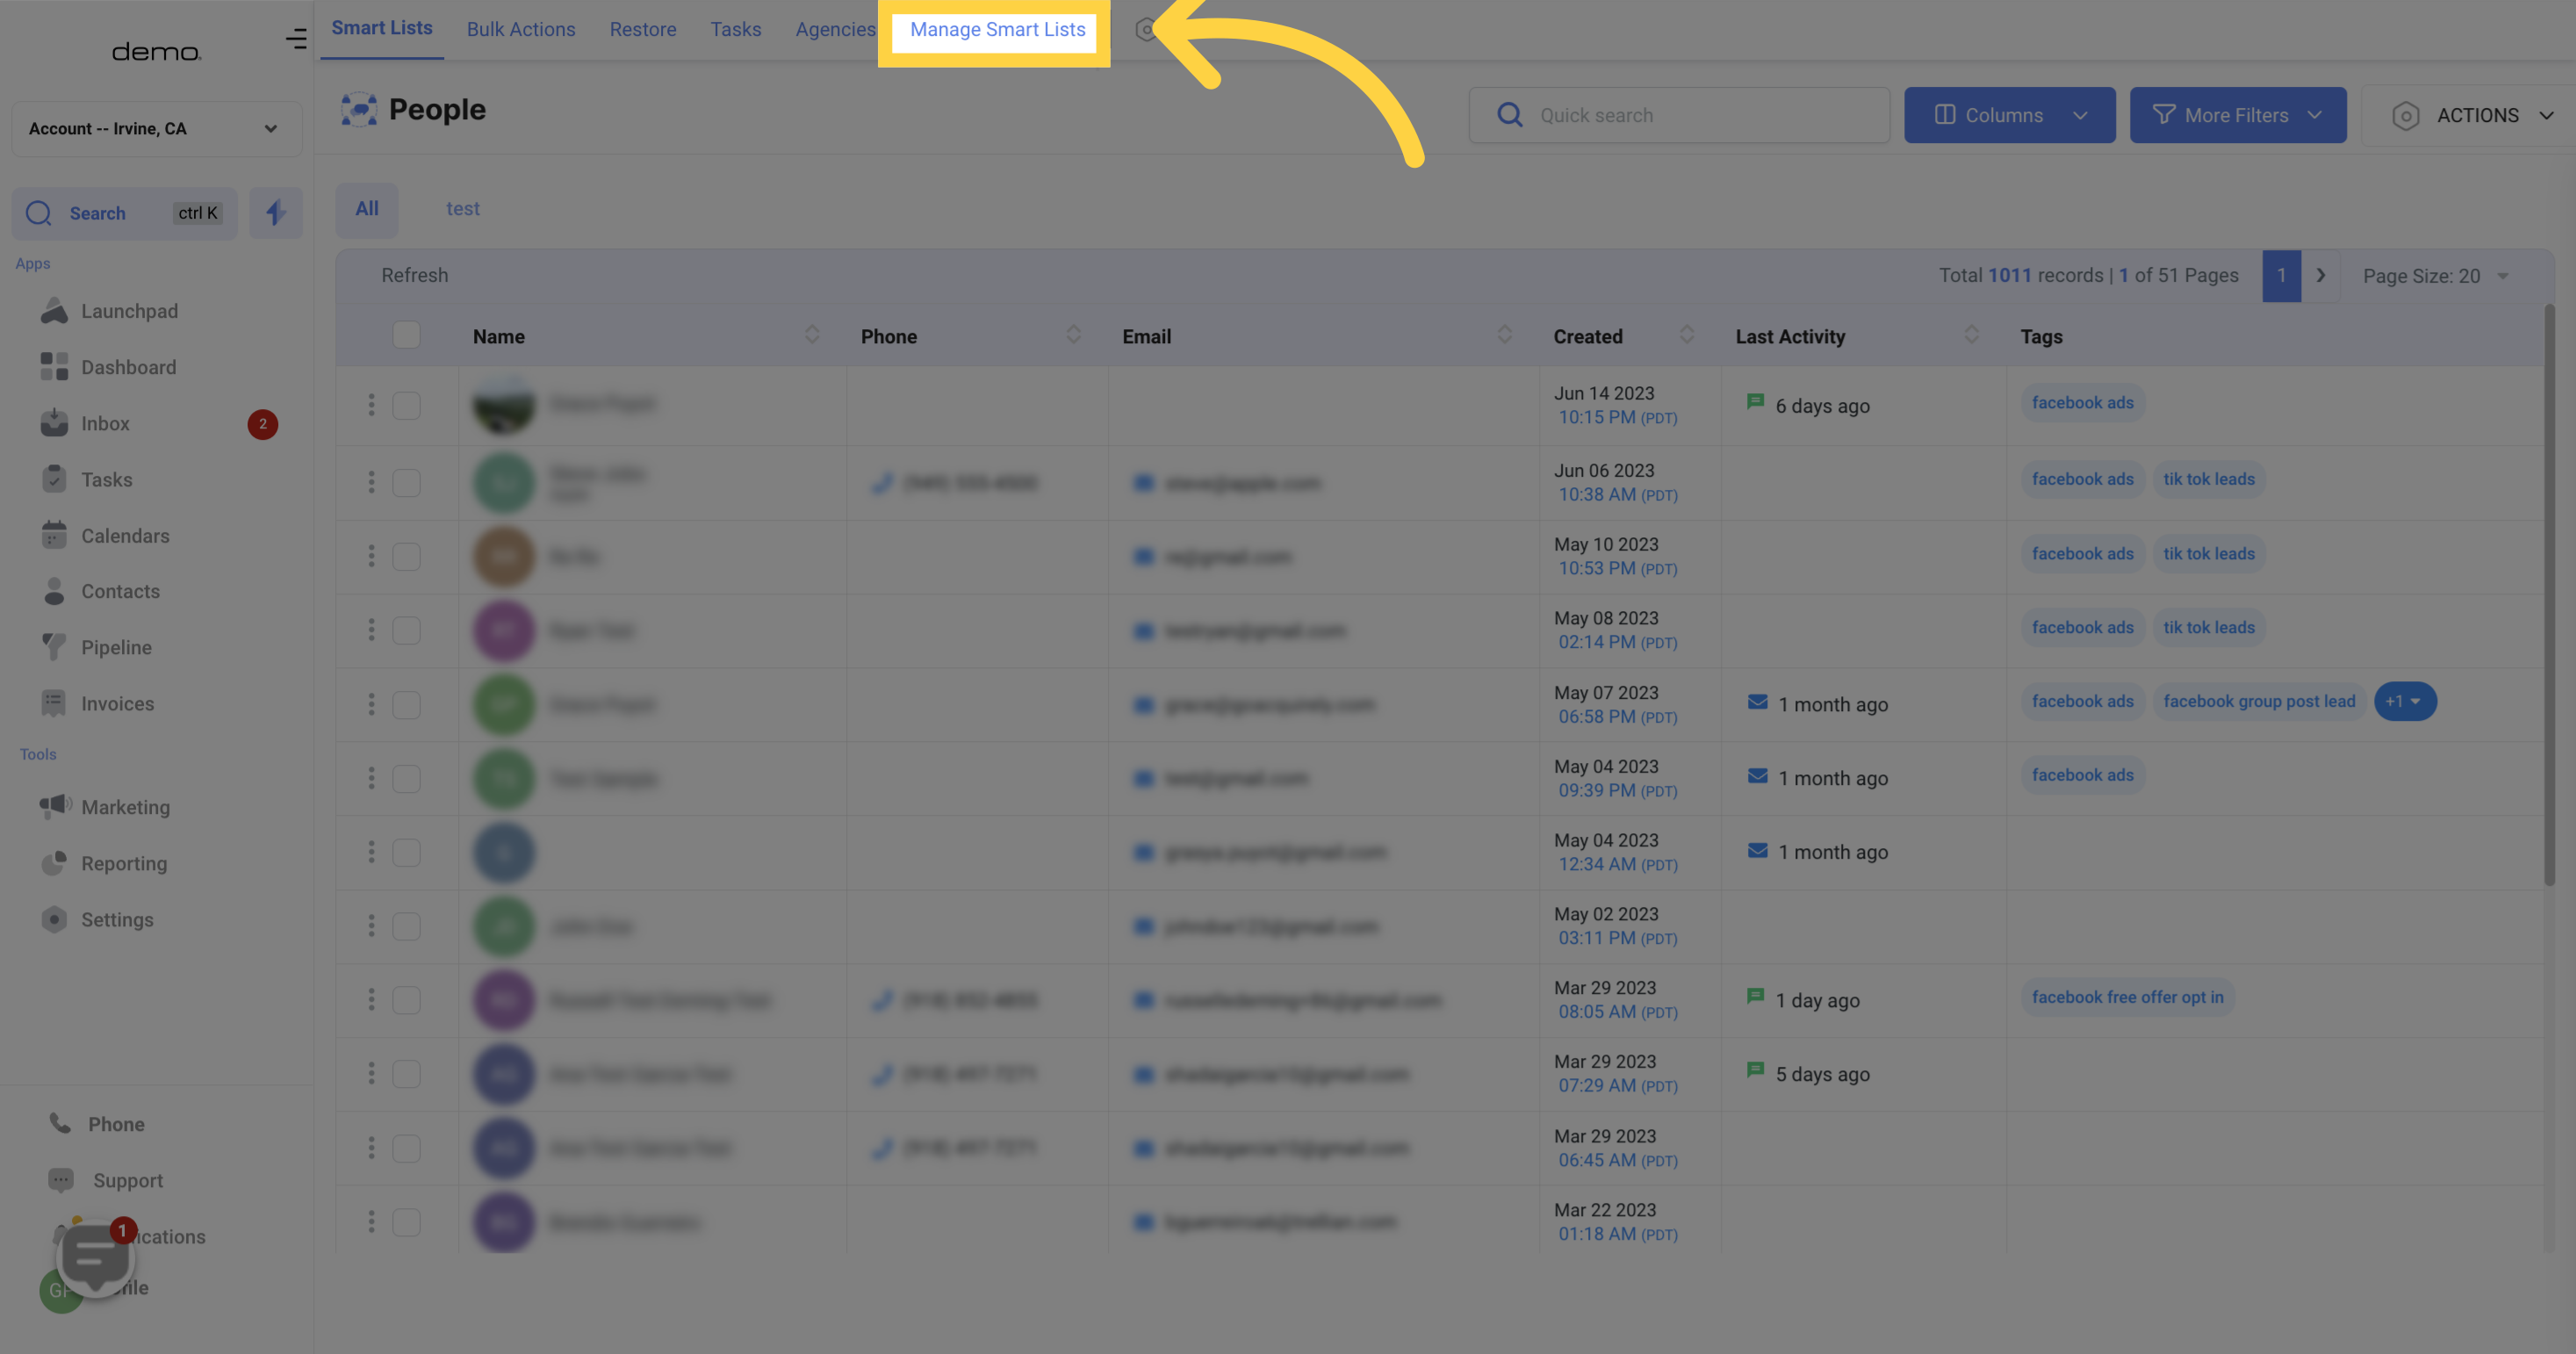Open the Tasks tab in the top bar
Screen dimensions: 2576x1354
click(x=736, y=29)
